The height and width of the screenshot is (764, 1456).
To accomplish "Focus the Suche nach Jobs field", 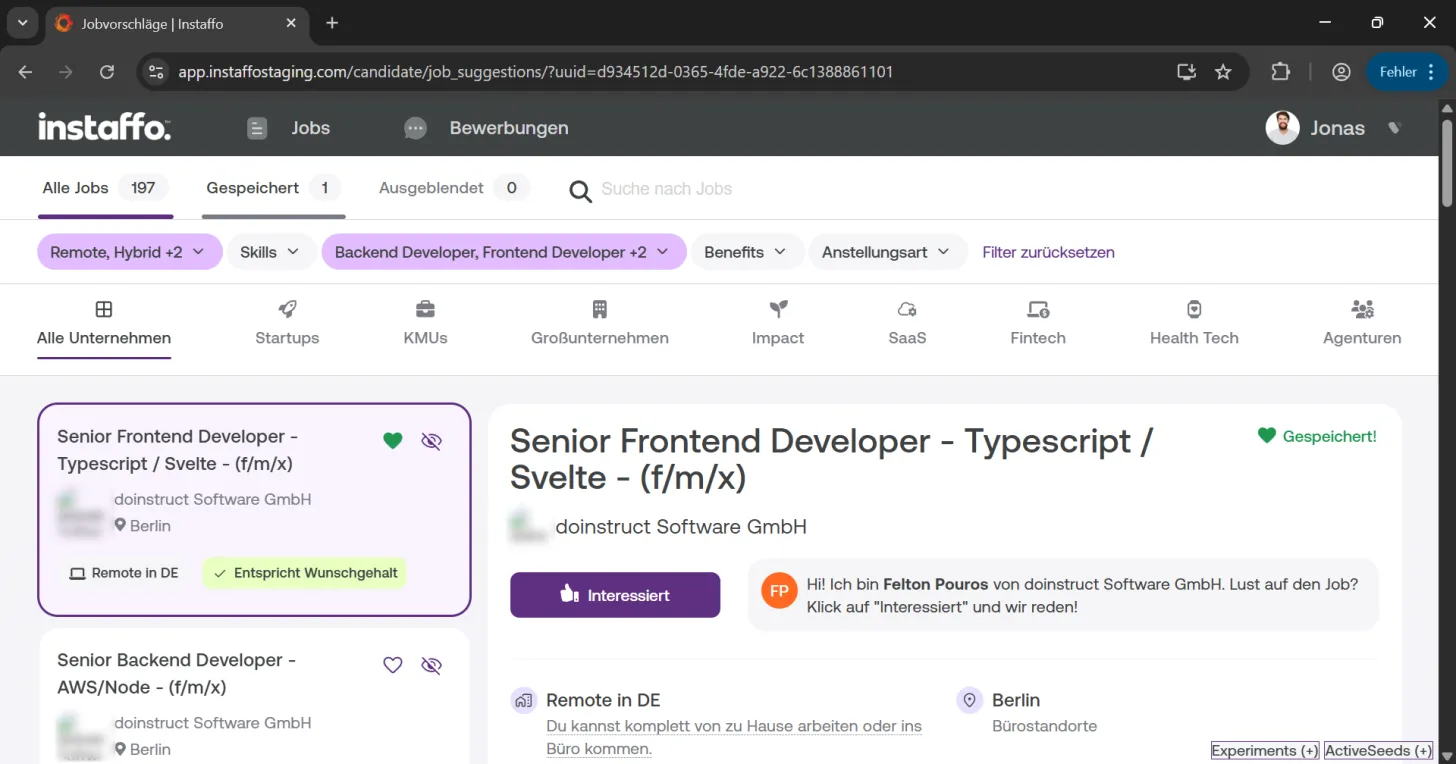I will click(667, 189).
